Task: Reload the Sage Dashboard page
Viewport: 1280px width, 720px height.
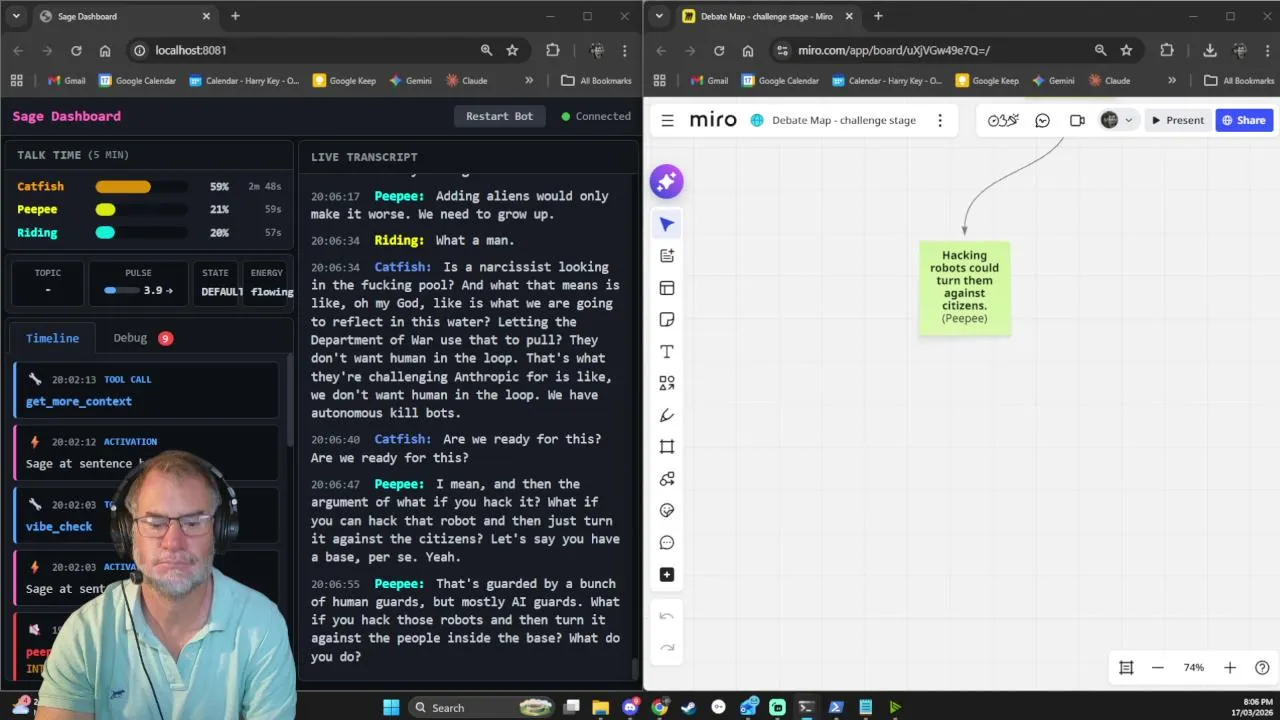Action: click(76, 50)
